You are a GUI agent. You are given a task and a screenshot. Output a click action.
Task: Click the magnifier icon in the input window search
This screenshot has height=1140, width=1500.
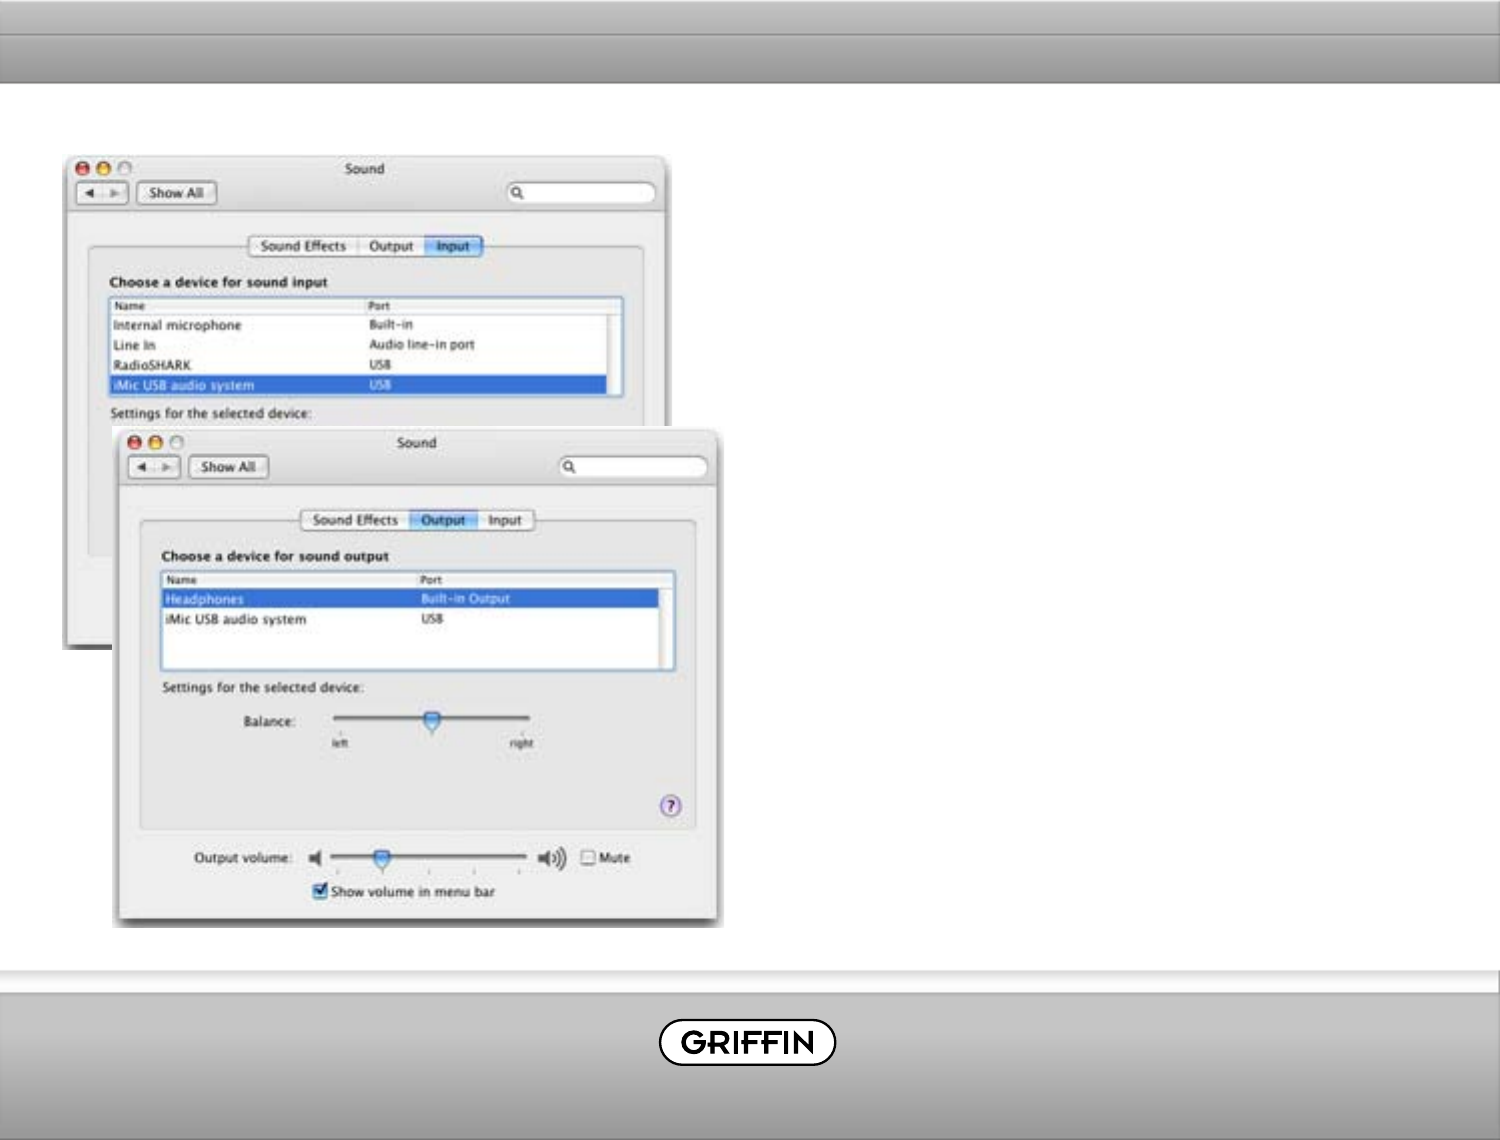517,193
